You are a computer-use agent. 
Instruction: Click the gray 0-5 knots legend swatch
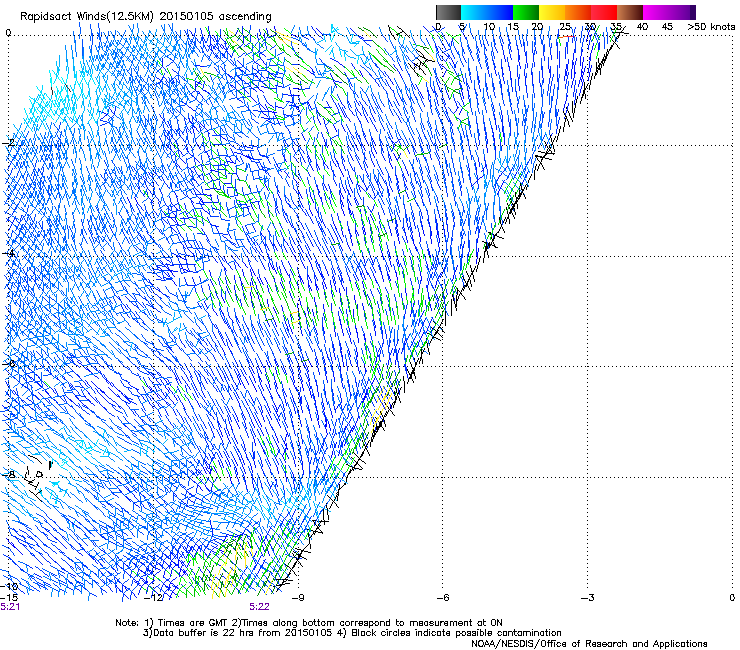click(x=448, y=12)
